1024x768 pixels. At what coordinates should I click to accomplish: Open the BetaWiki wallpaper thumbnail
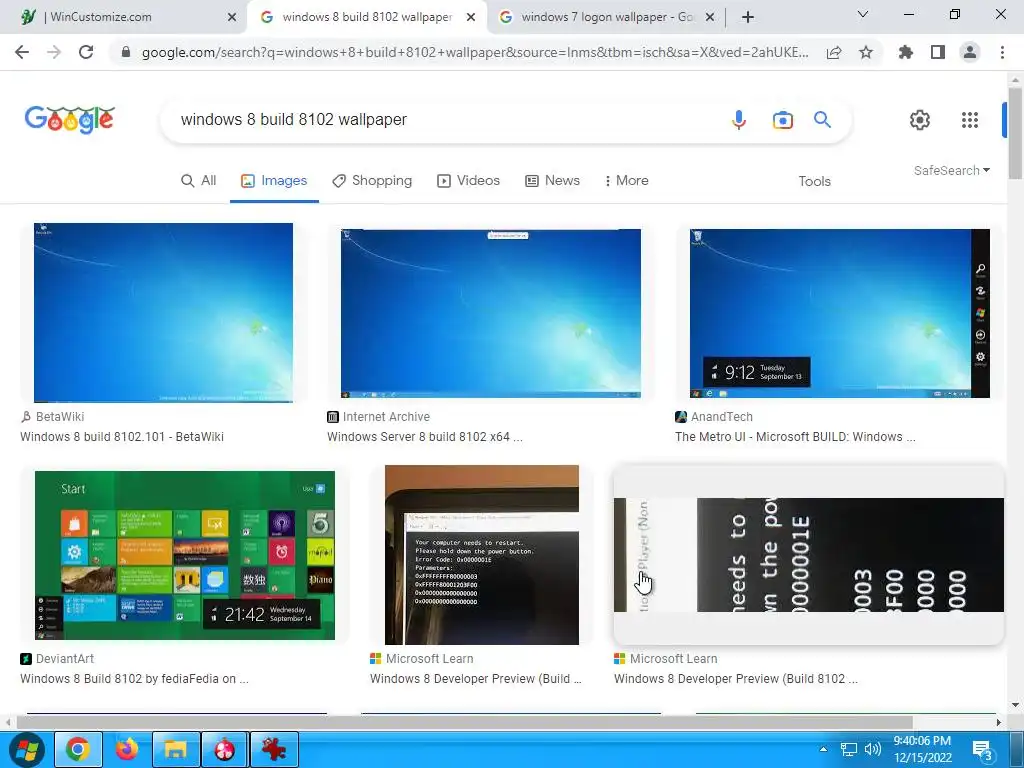(163, 313)
